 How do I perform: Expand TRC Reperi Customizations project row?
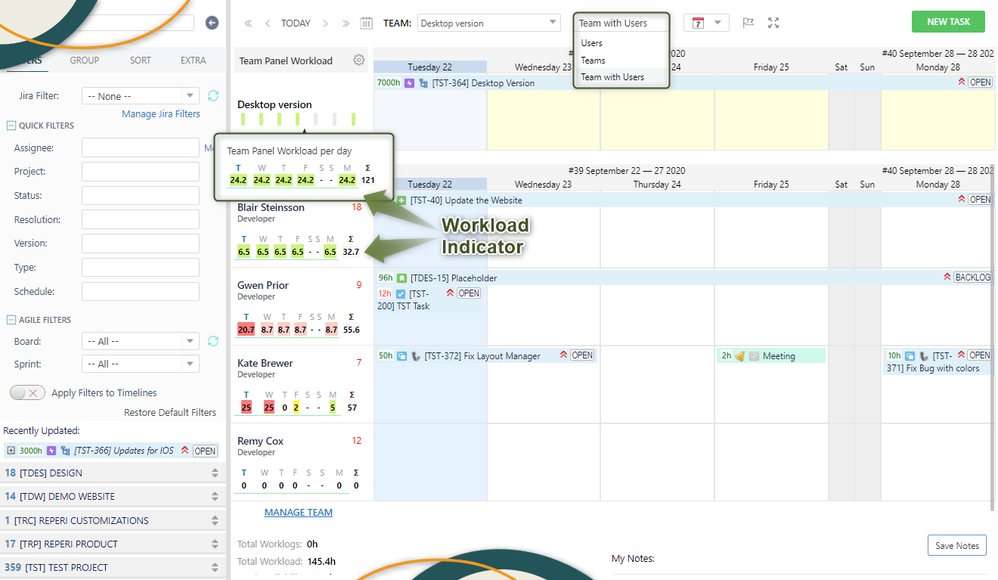coord(214,520)
